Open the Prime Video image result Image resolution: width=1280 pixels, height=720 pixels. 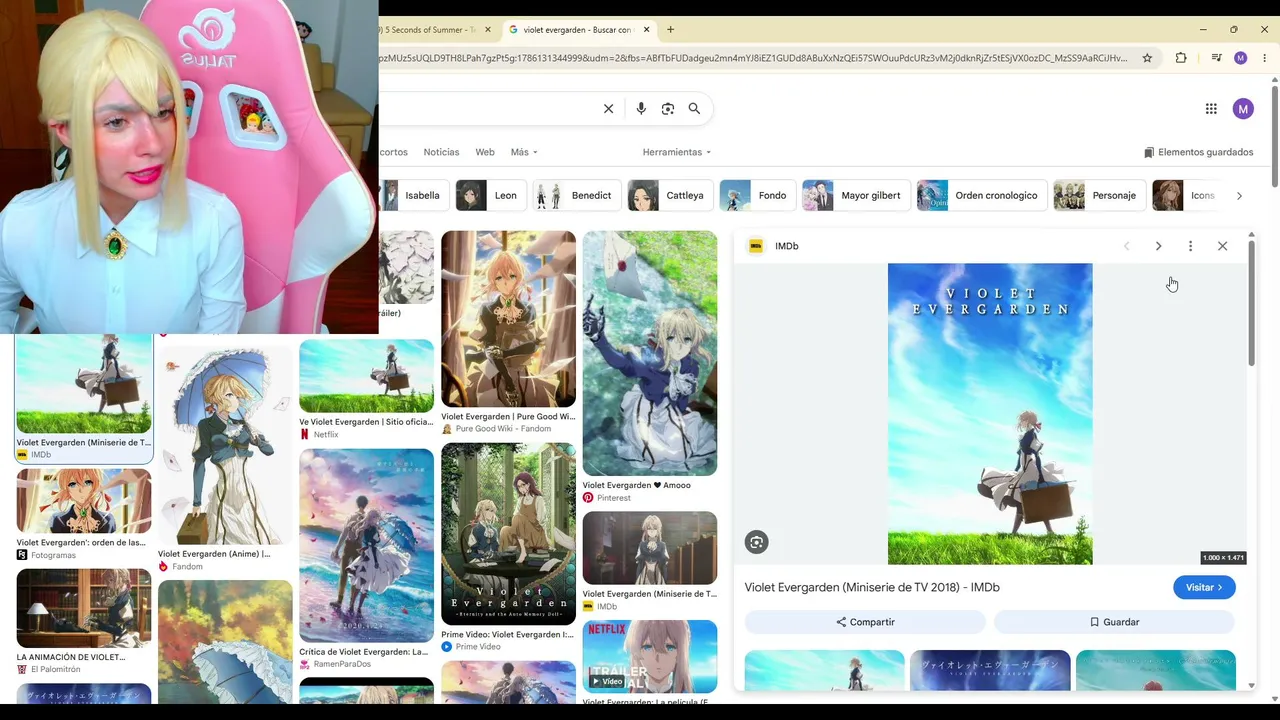(508, 534)
